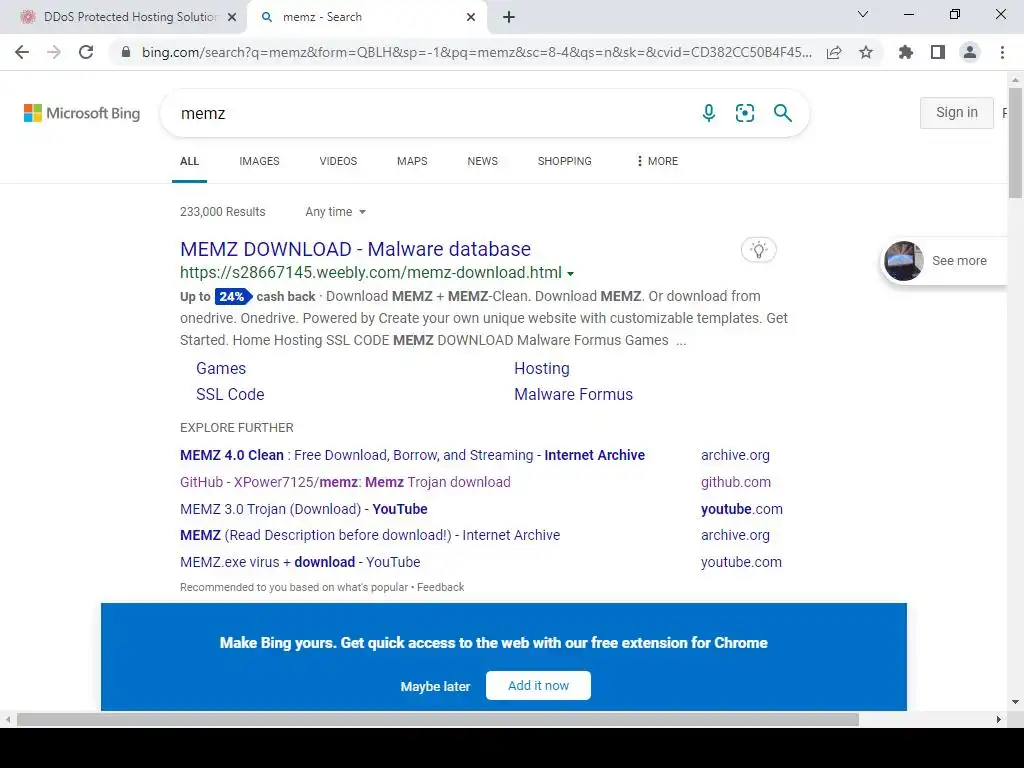Switch to VIDEOS results
Image resolution: width=1024 pixels, height=768 pixels.
tap(338, 161)
